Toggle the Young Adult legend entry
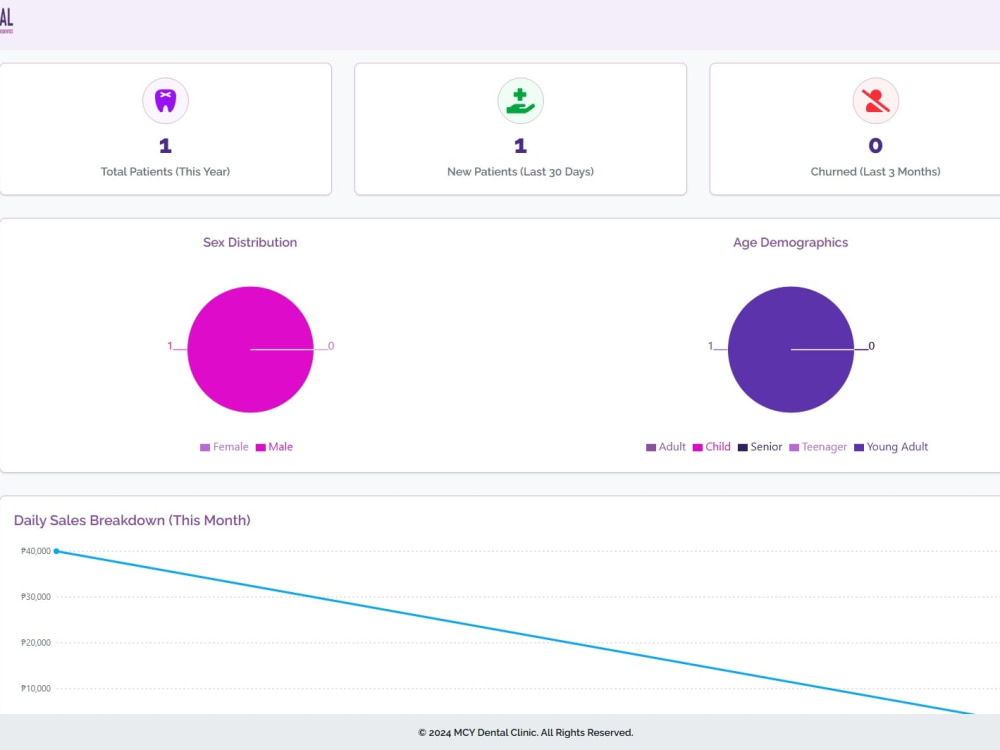 coord(891,447)
